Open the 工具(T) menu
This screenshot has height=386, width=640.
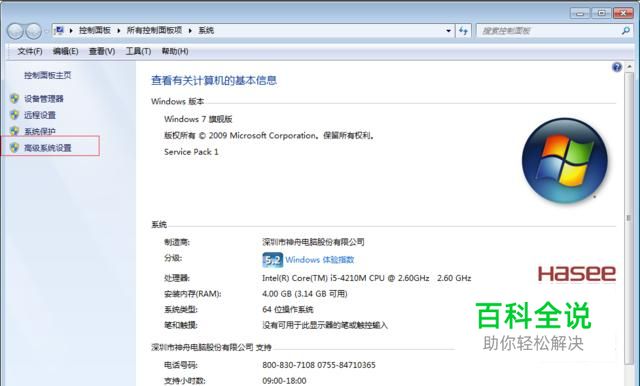[138, 51]
